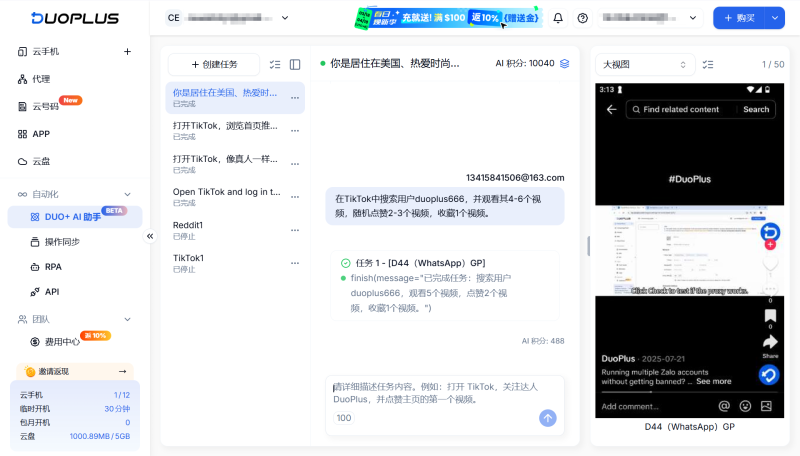The width and height of the screenshot is (800, 456).
Task: Open the help question mark icon
Action: (x=583, y=18)
